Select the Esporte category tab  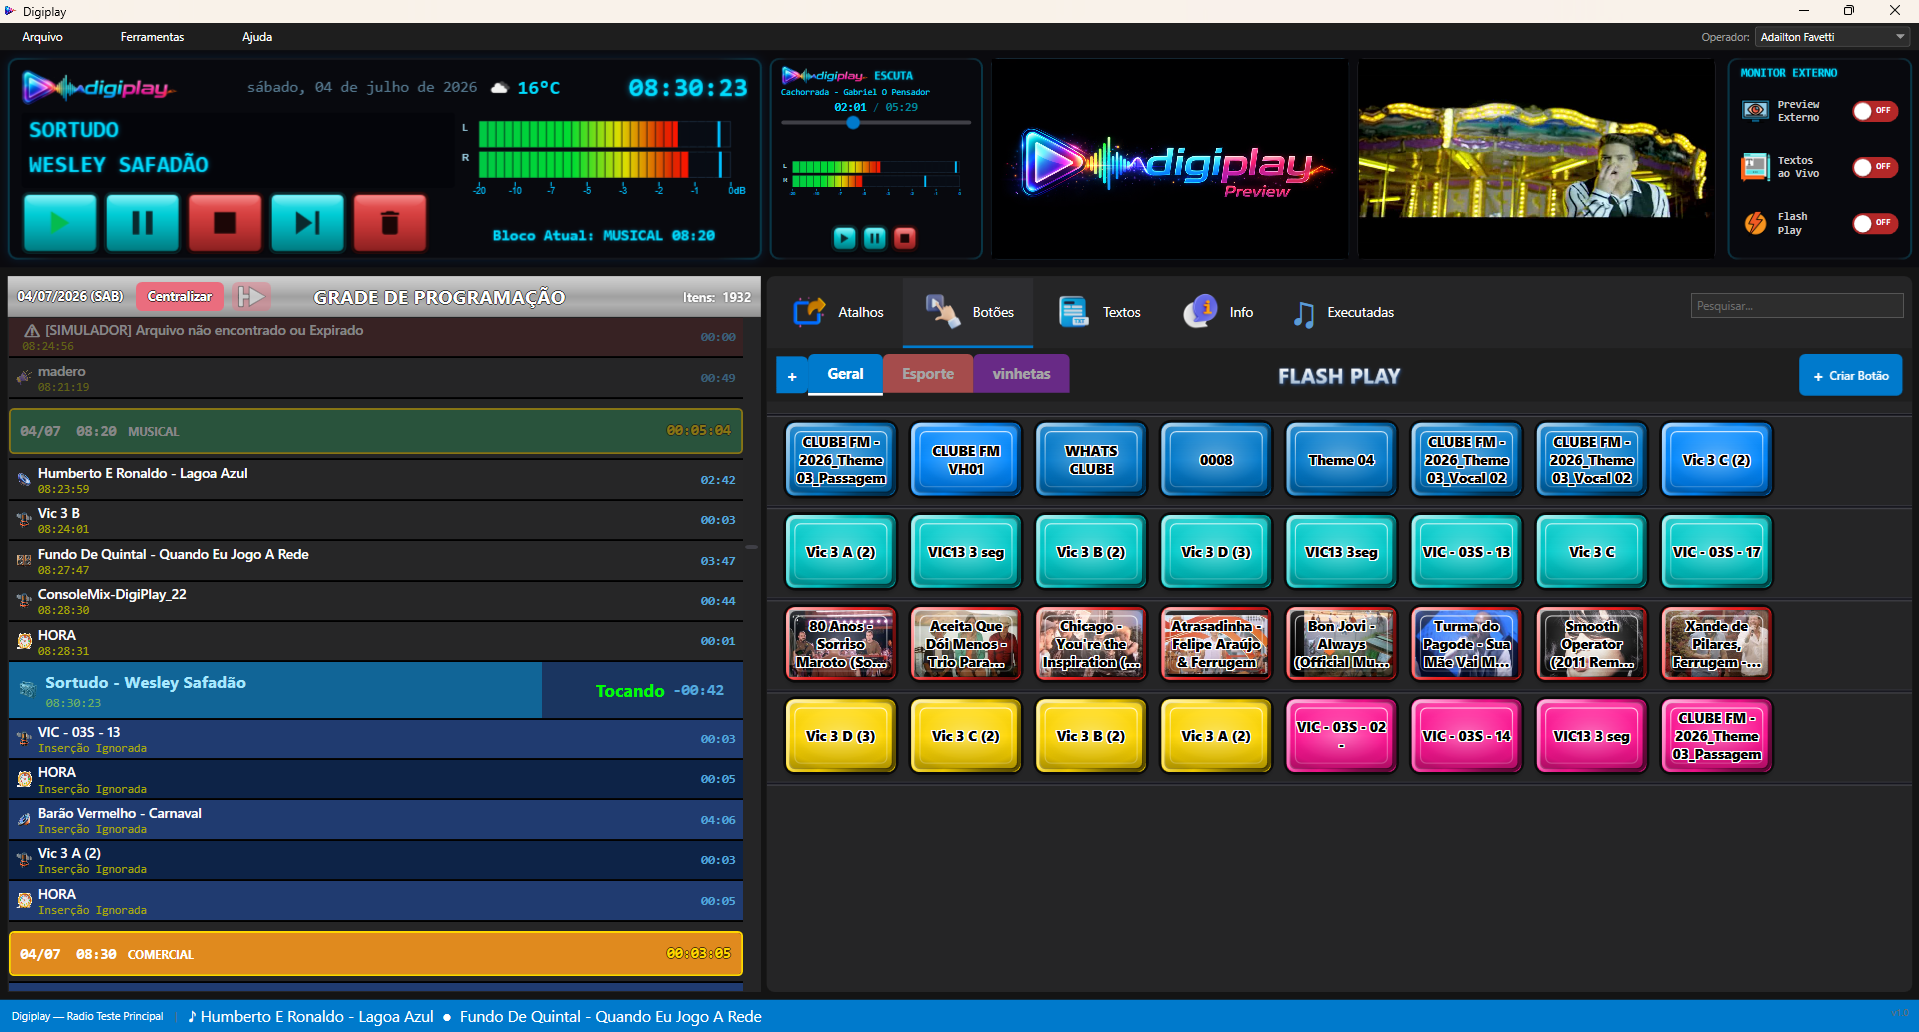[x=928, y=374]
